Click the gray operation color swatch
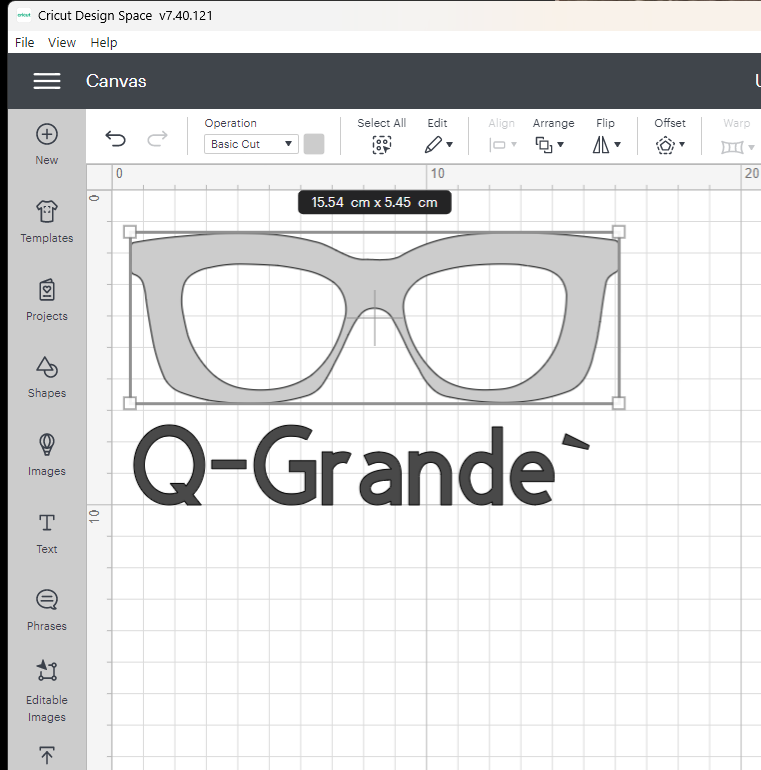 314,144
